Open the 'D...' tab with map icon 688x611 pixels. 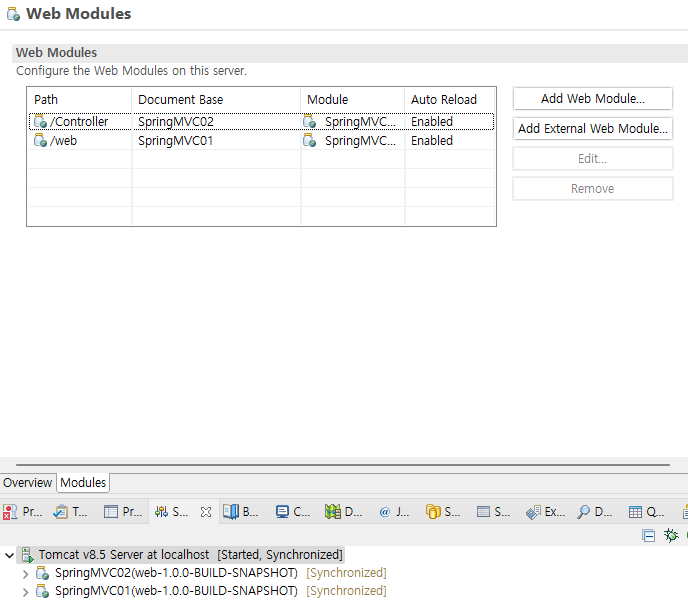tap(344, 511)
